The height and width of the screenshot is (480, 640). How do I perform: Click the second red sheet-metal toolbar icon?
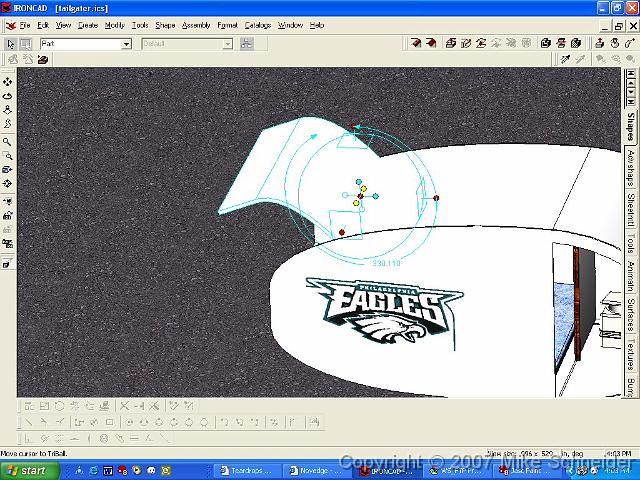click(x=431, y=43)
